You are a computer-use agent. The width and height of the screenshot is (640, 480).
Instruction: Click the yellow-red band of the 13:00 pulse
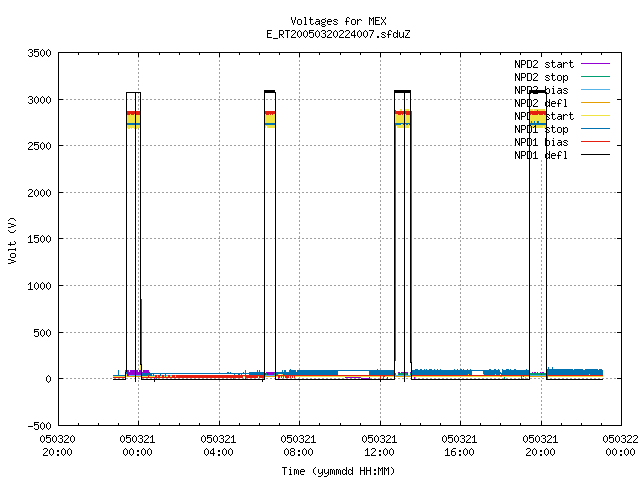(403, 118)
